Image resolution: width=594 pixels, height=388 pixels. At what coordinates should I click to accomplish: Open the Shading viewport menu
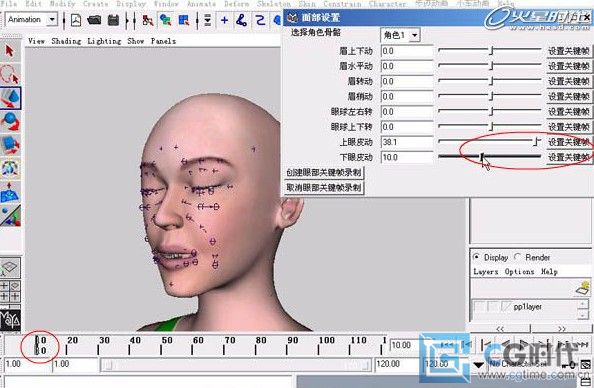(x=66, y=41)
